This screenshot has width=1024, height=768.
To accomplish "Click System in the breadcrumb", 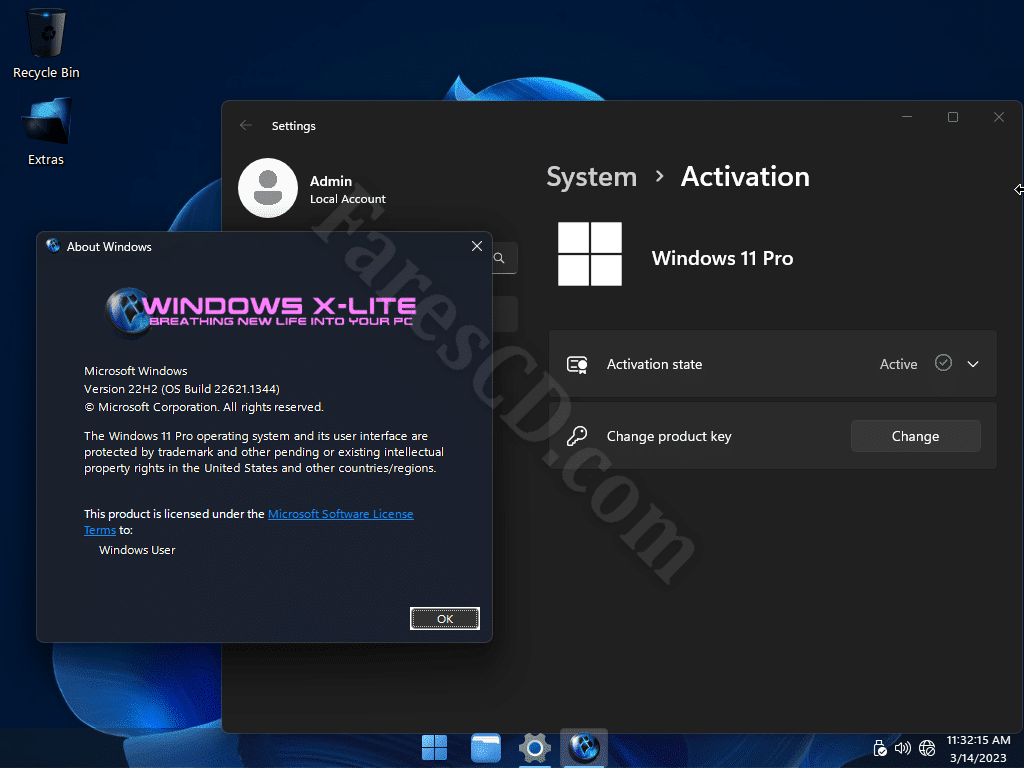I will click(x=592, y=177).
